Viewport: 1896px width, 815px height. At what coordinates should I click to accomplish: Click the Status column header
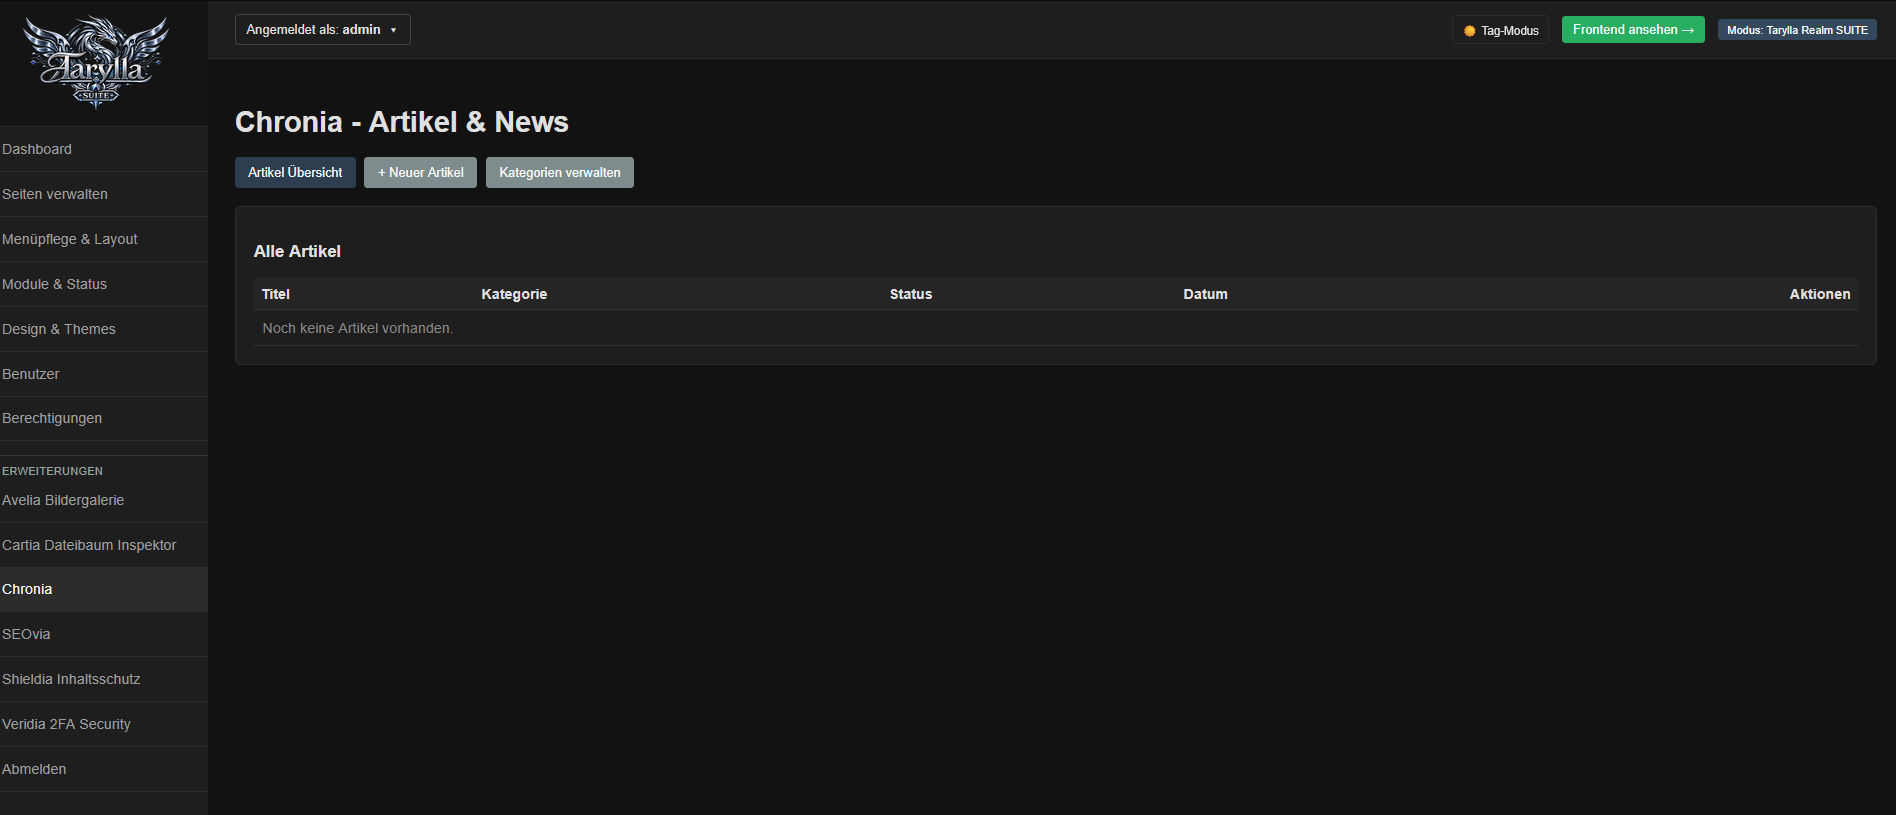[x=911, y=294]
